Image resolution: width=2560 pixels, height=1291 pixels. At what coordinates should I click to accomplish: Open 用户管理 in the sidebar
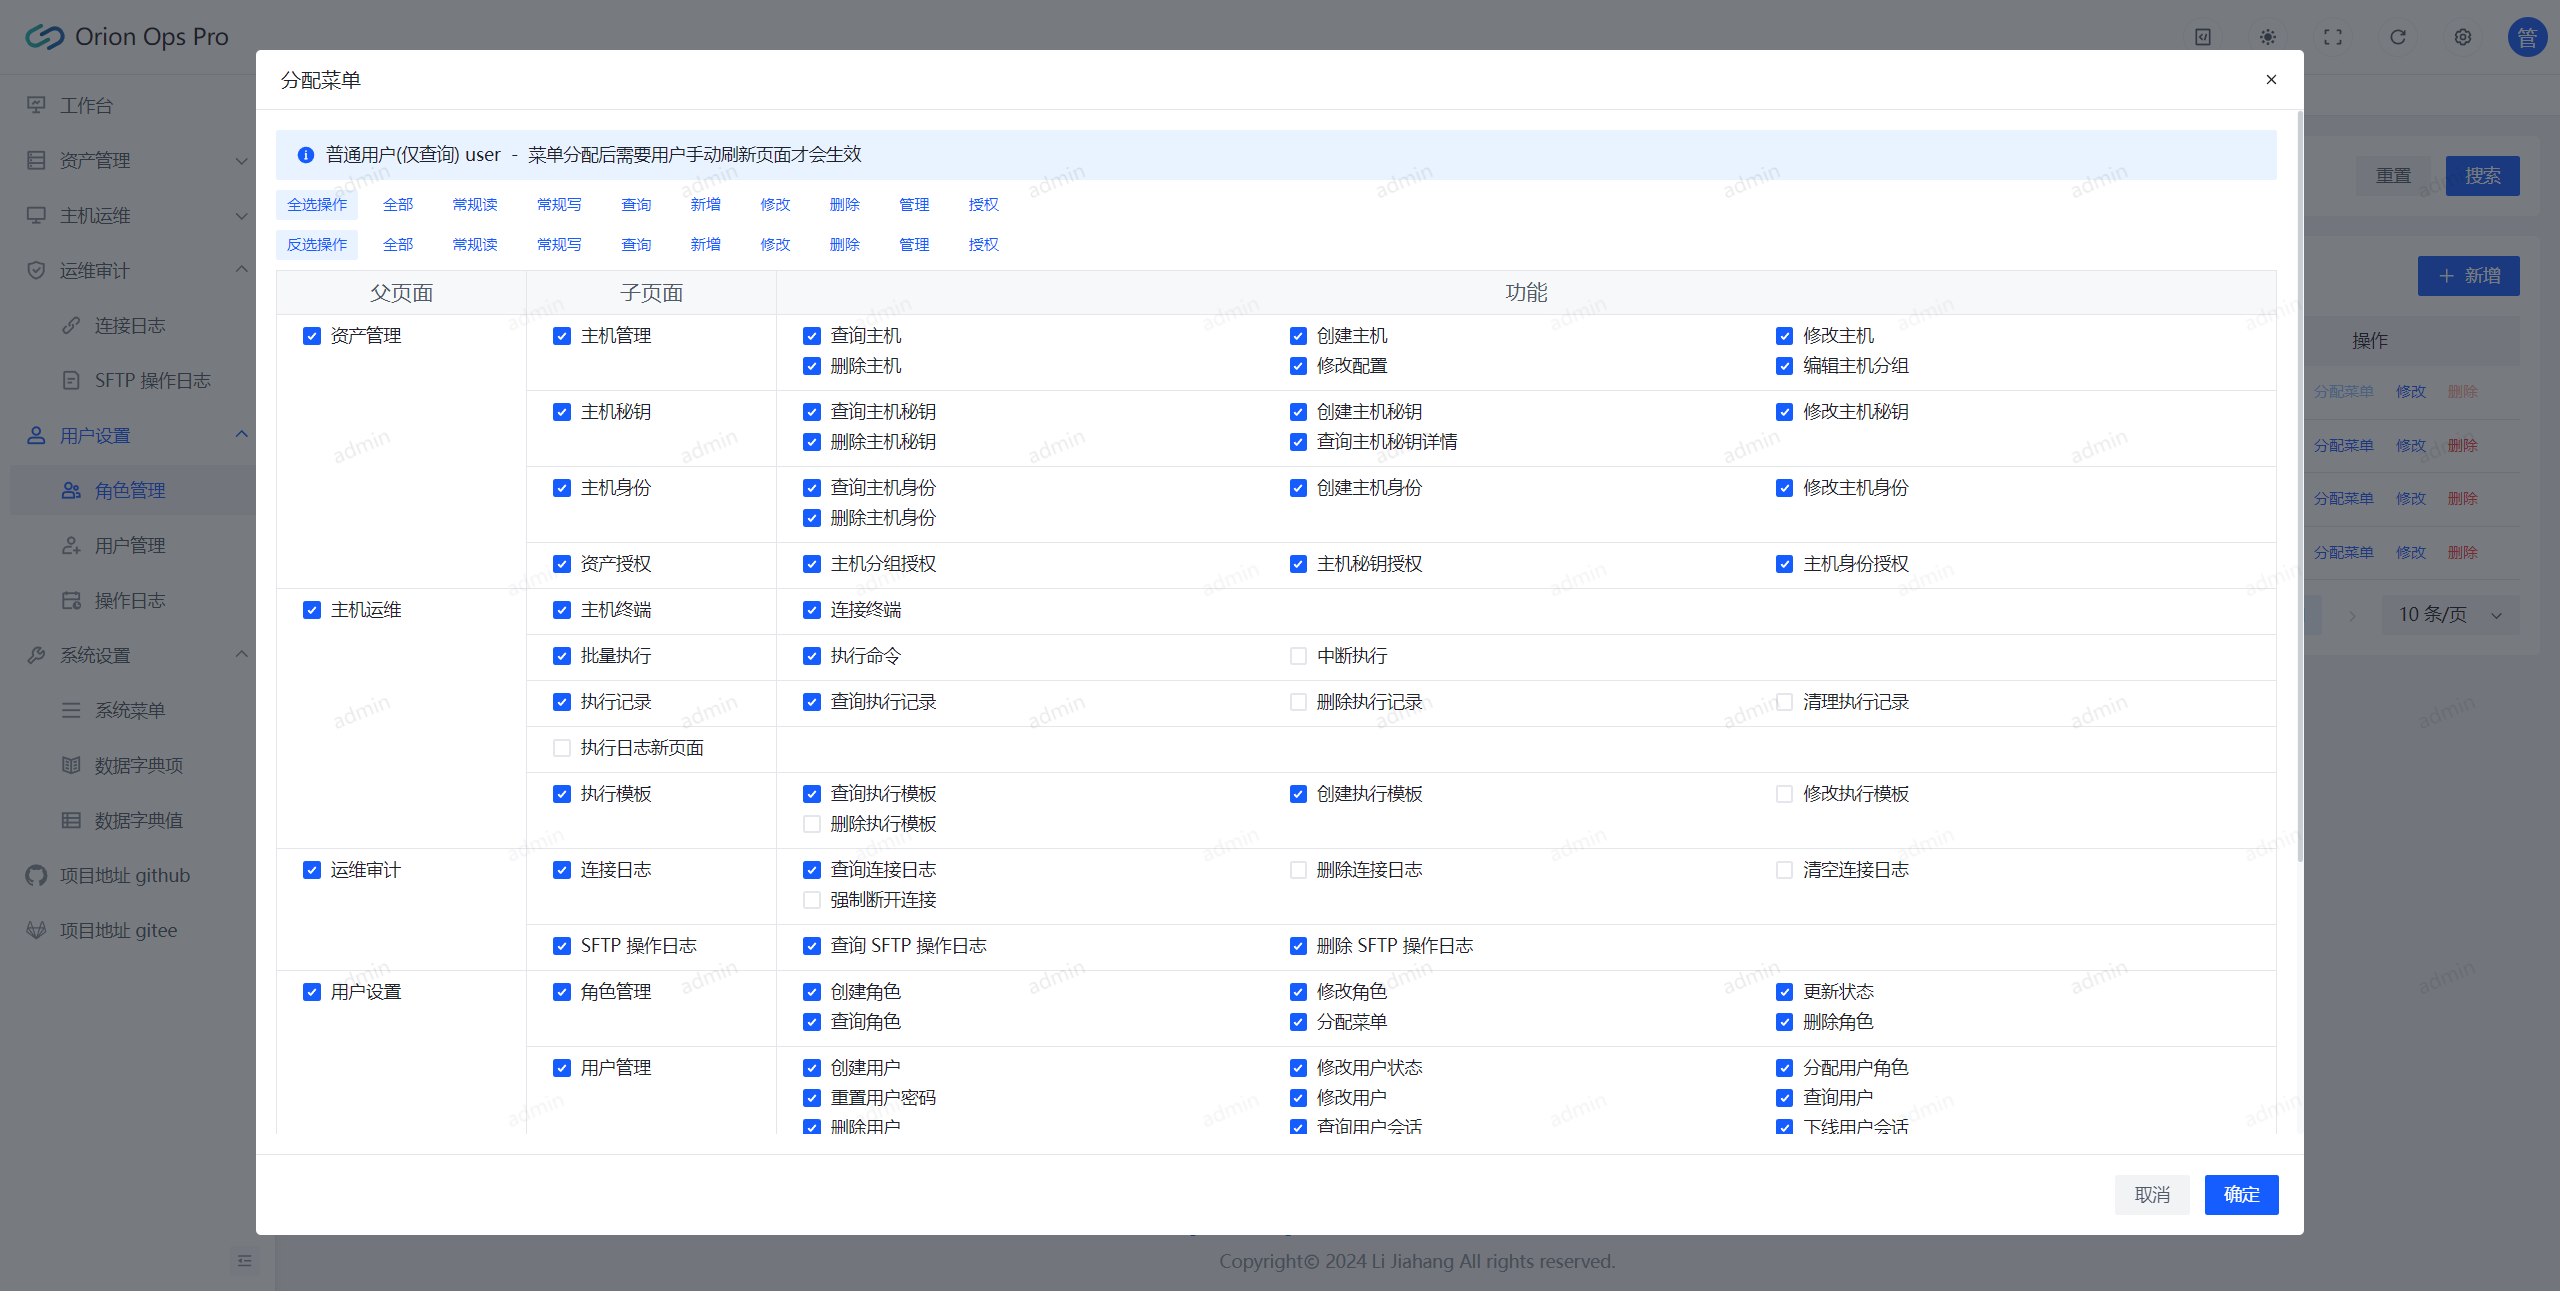point(130,546)
